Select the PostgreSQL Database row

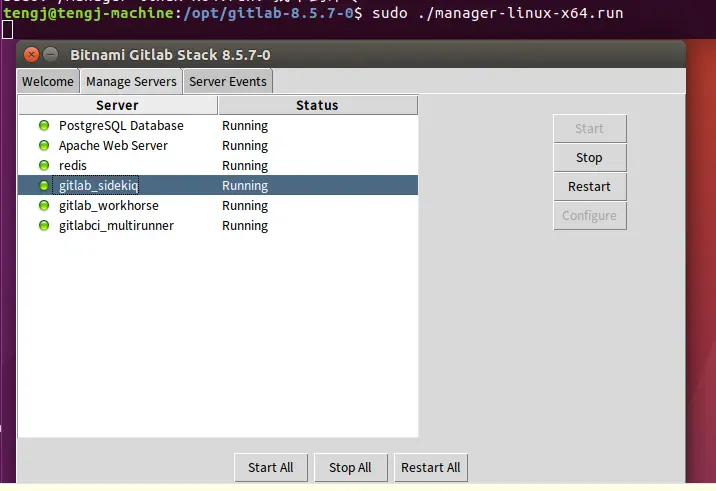(x=218, y=125)
